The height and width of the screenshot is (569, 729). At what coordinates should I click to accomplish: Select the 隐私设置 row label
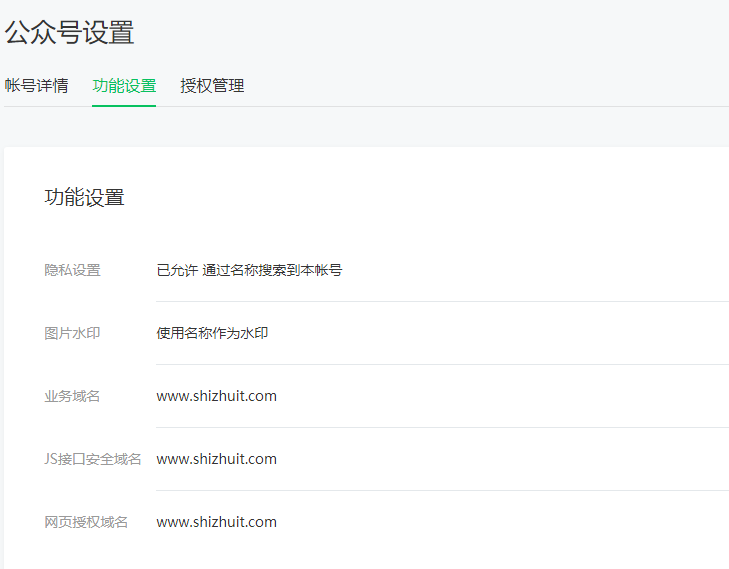pyautogui.click(x=72, y=270)
